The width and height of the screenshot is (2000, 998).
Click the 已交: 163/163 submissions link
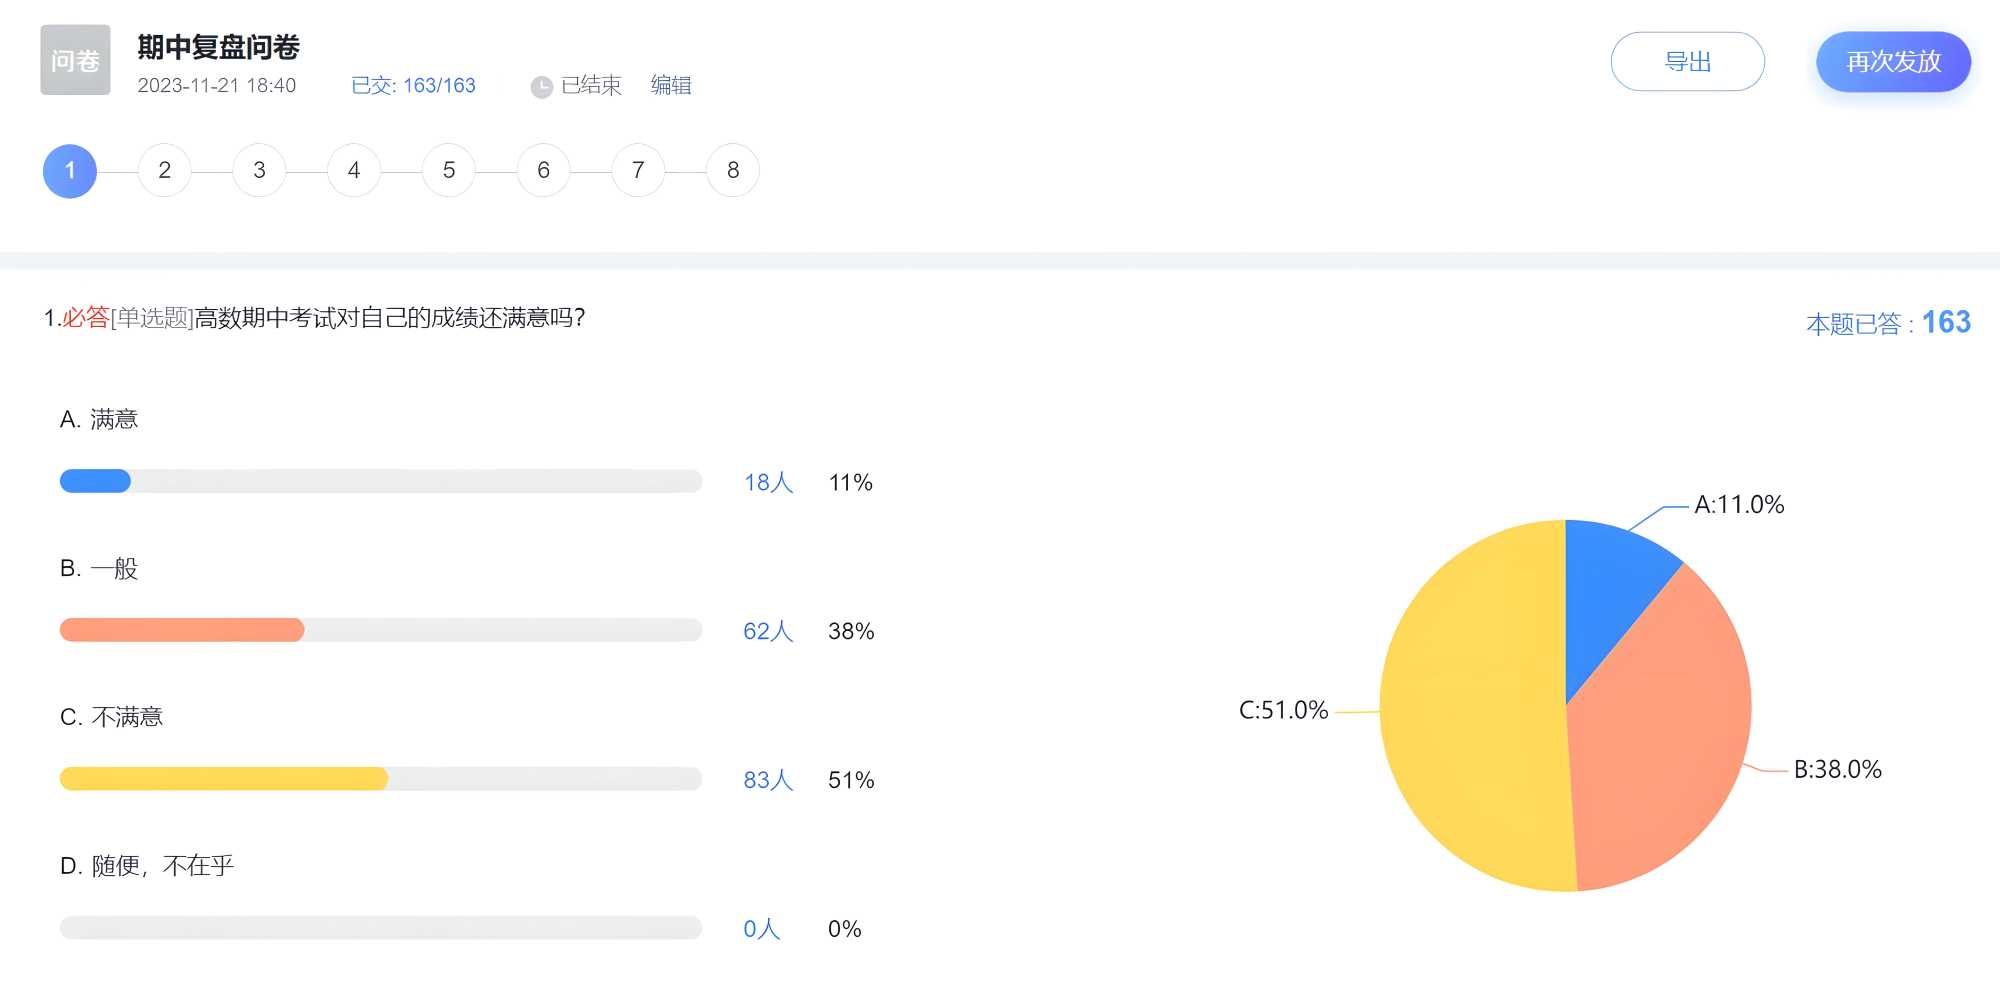[x=413, y=86]
